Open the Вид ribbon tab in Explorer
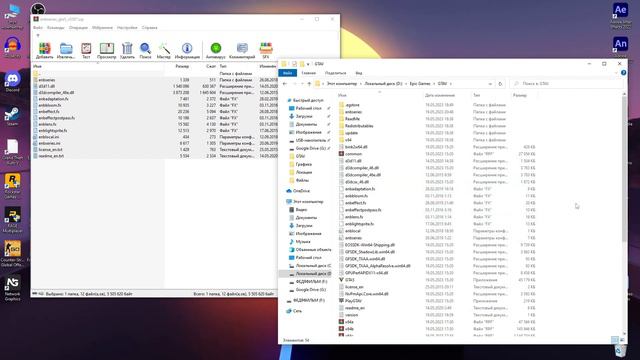Screen dimensions: 640x360 [x=359, y=73]
